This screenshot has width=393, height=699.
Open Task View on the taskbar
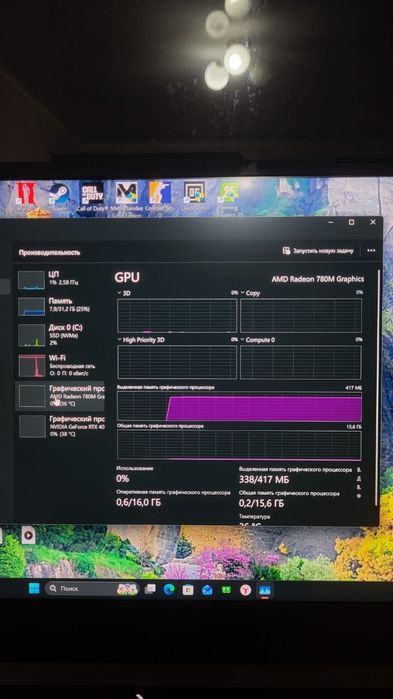click(x=150, y=589)
